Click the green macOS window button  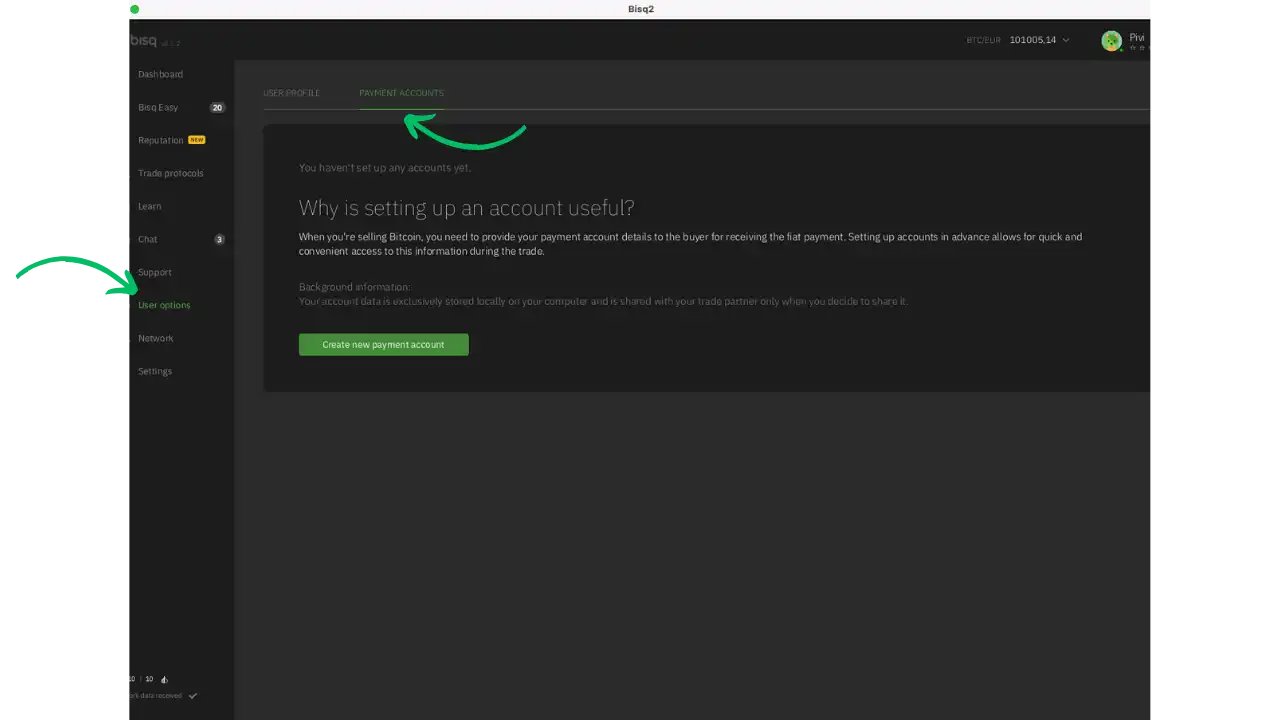(x=135, y=9)
